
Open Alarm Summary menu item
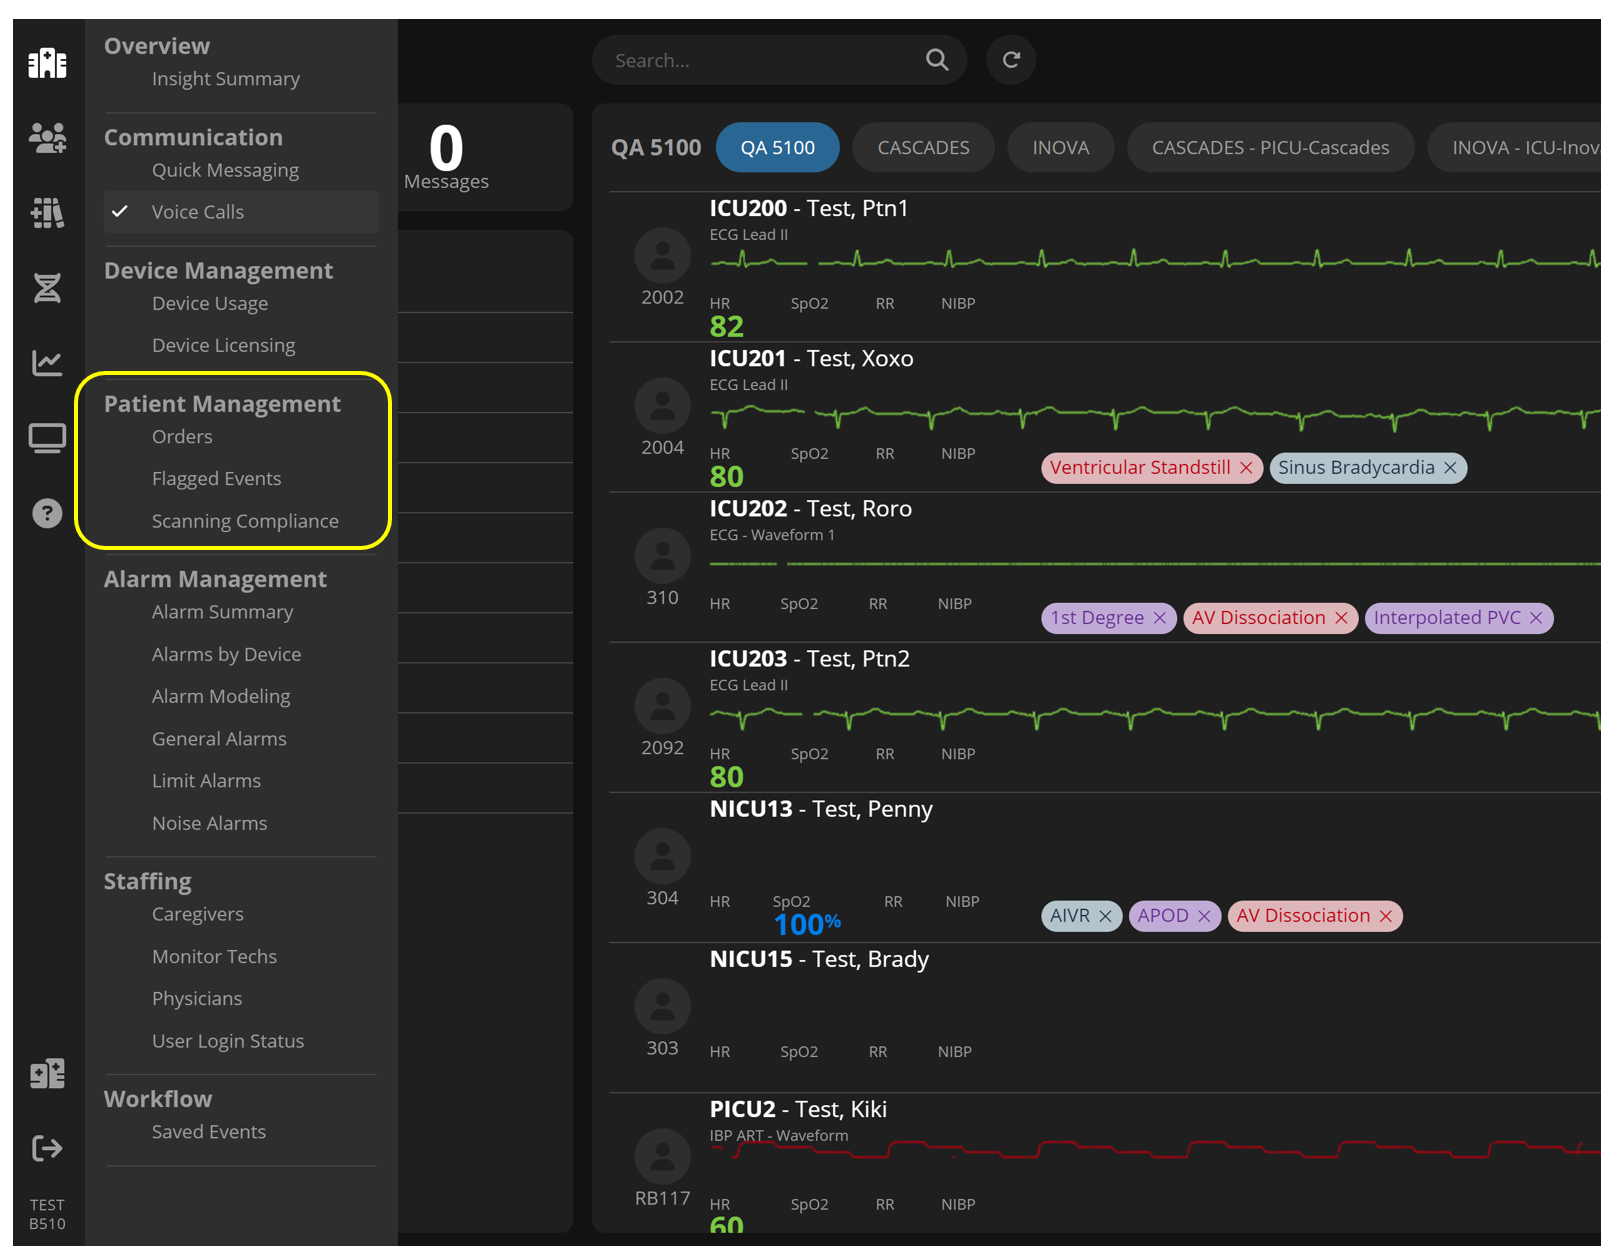tap(222, 612)
